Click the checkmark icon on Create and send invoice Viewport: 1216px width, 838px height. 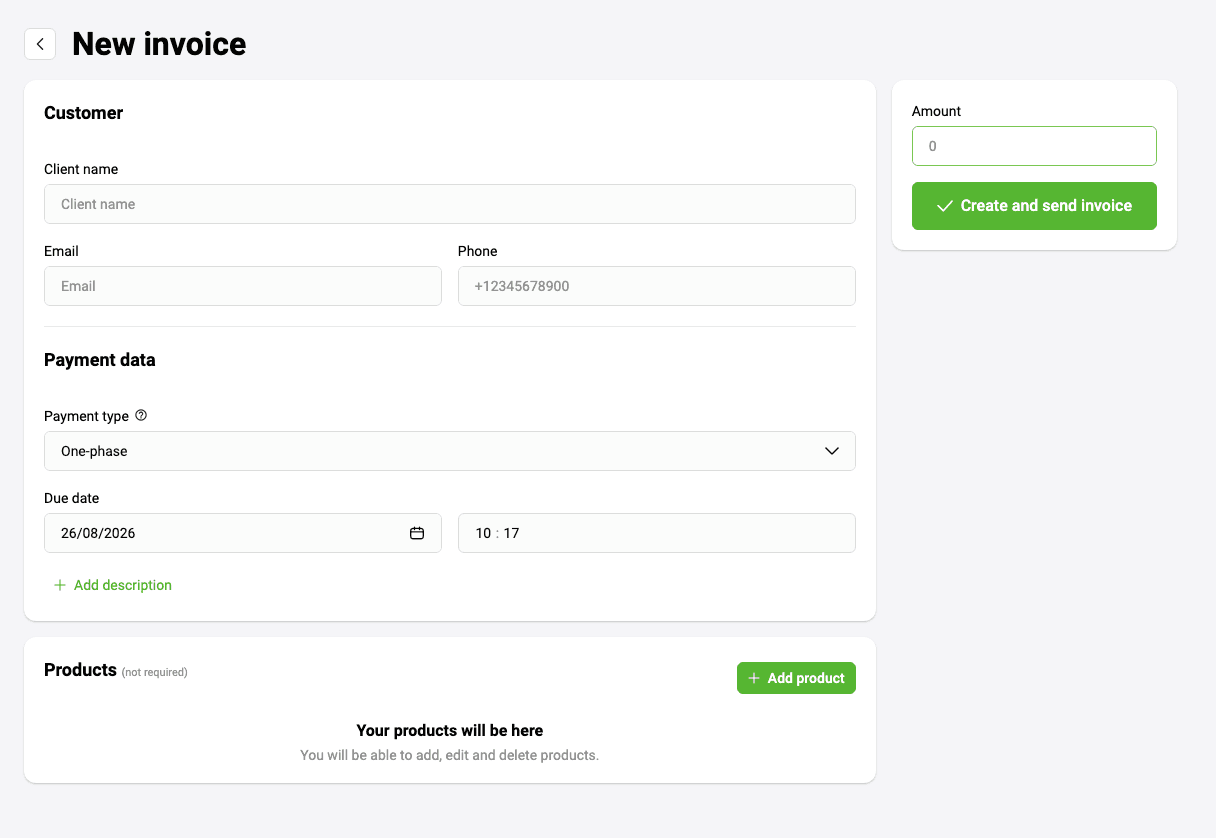click(x=945, y=206)
